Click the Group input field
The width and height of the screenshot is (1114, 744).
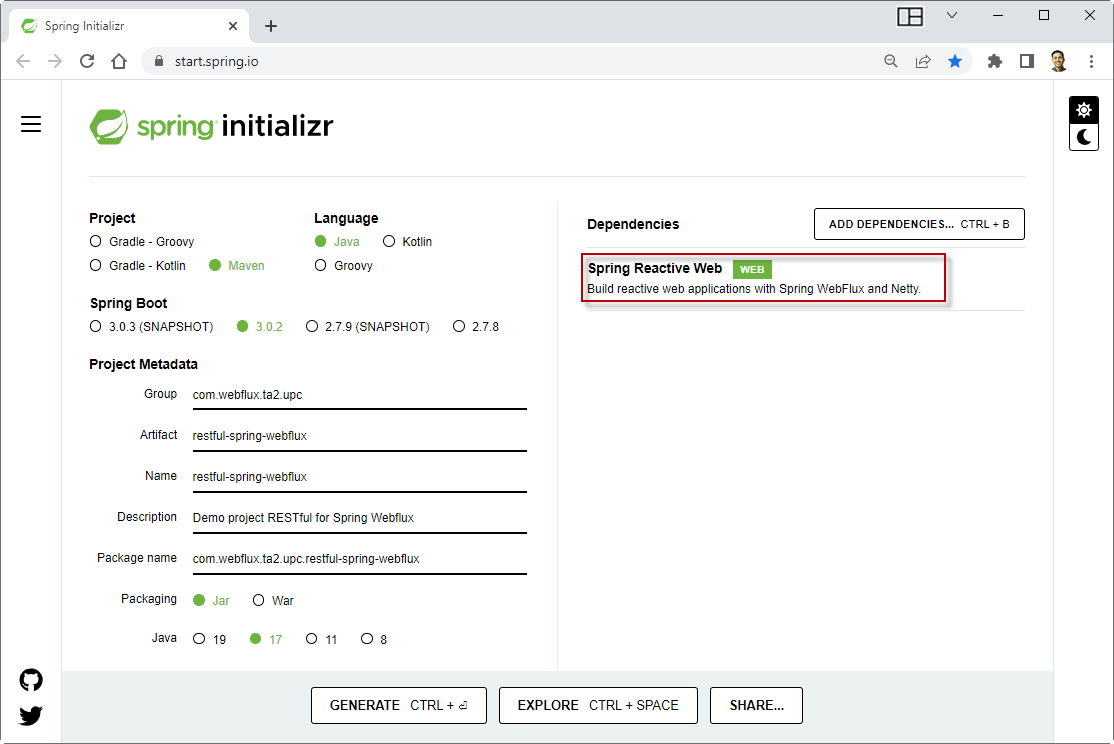point(359,395)
